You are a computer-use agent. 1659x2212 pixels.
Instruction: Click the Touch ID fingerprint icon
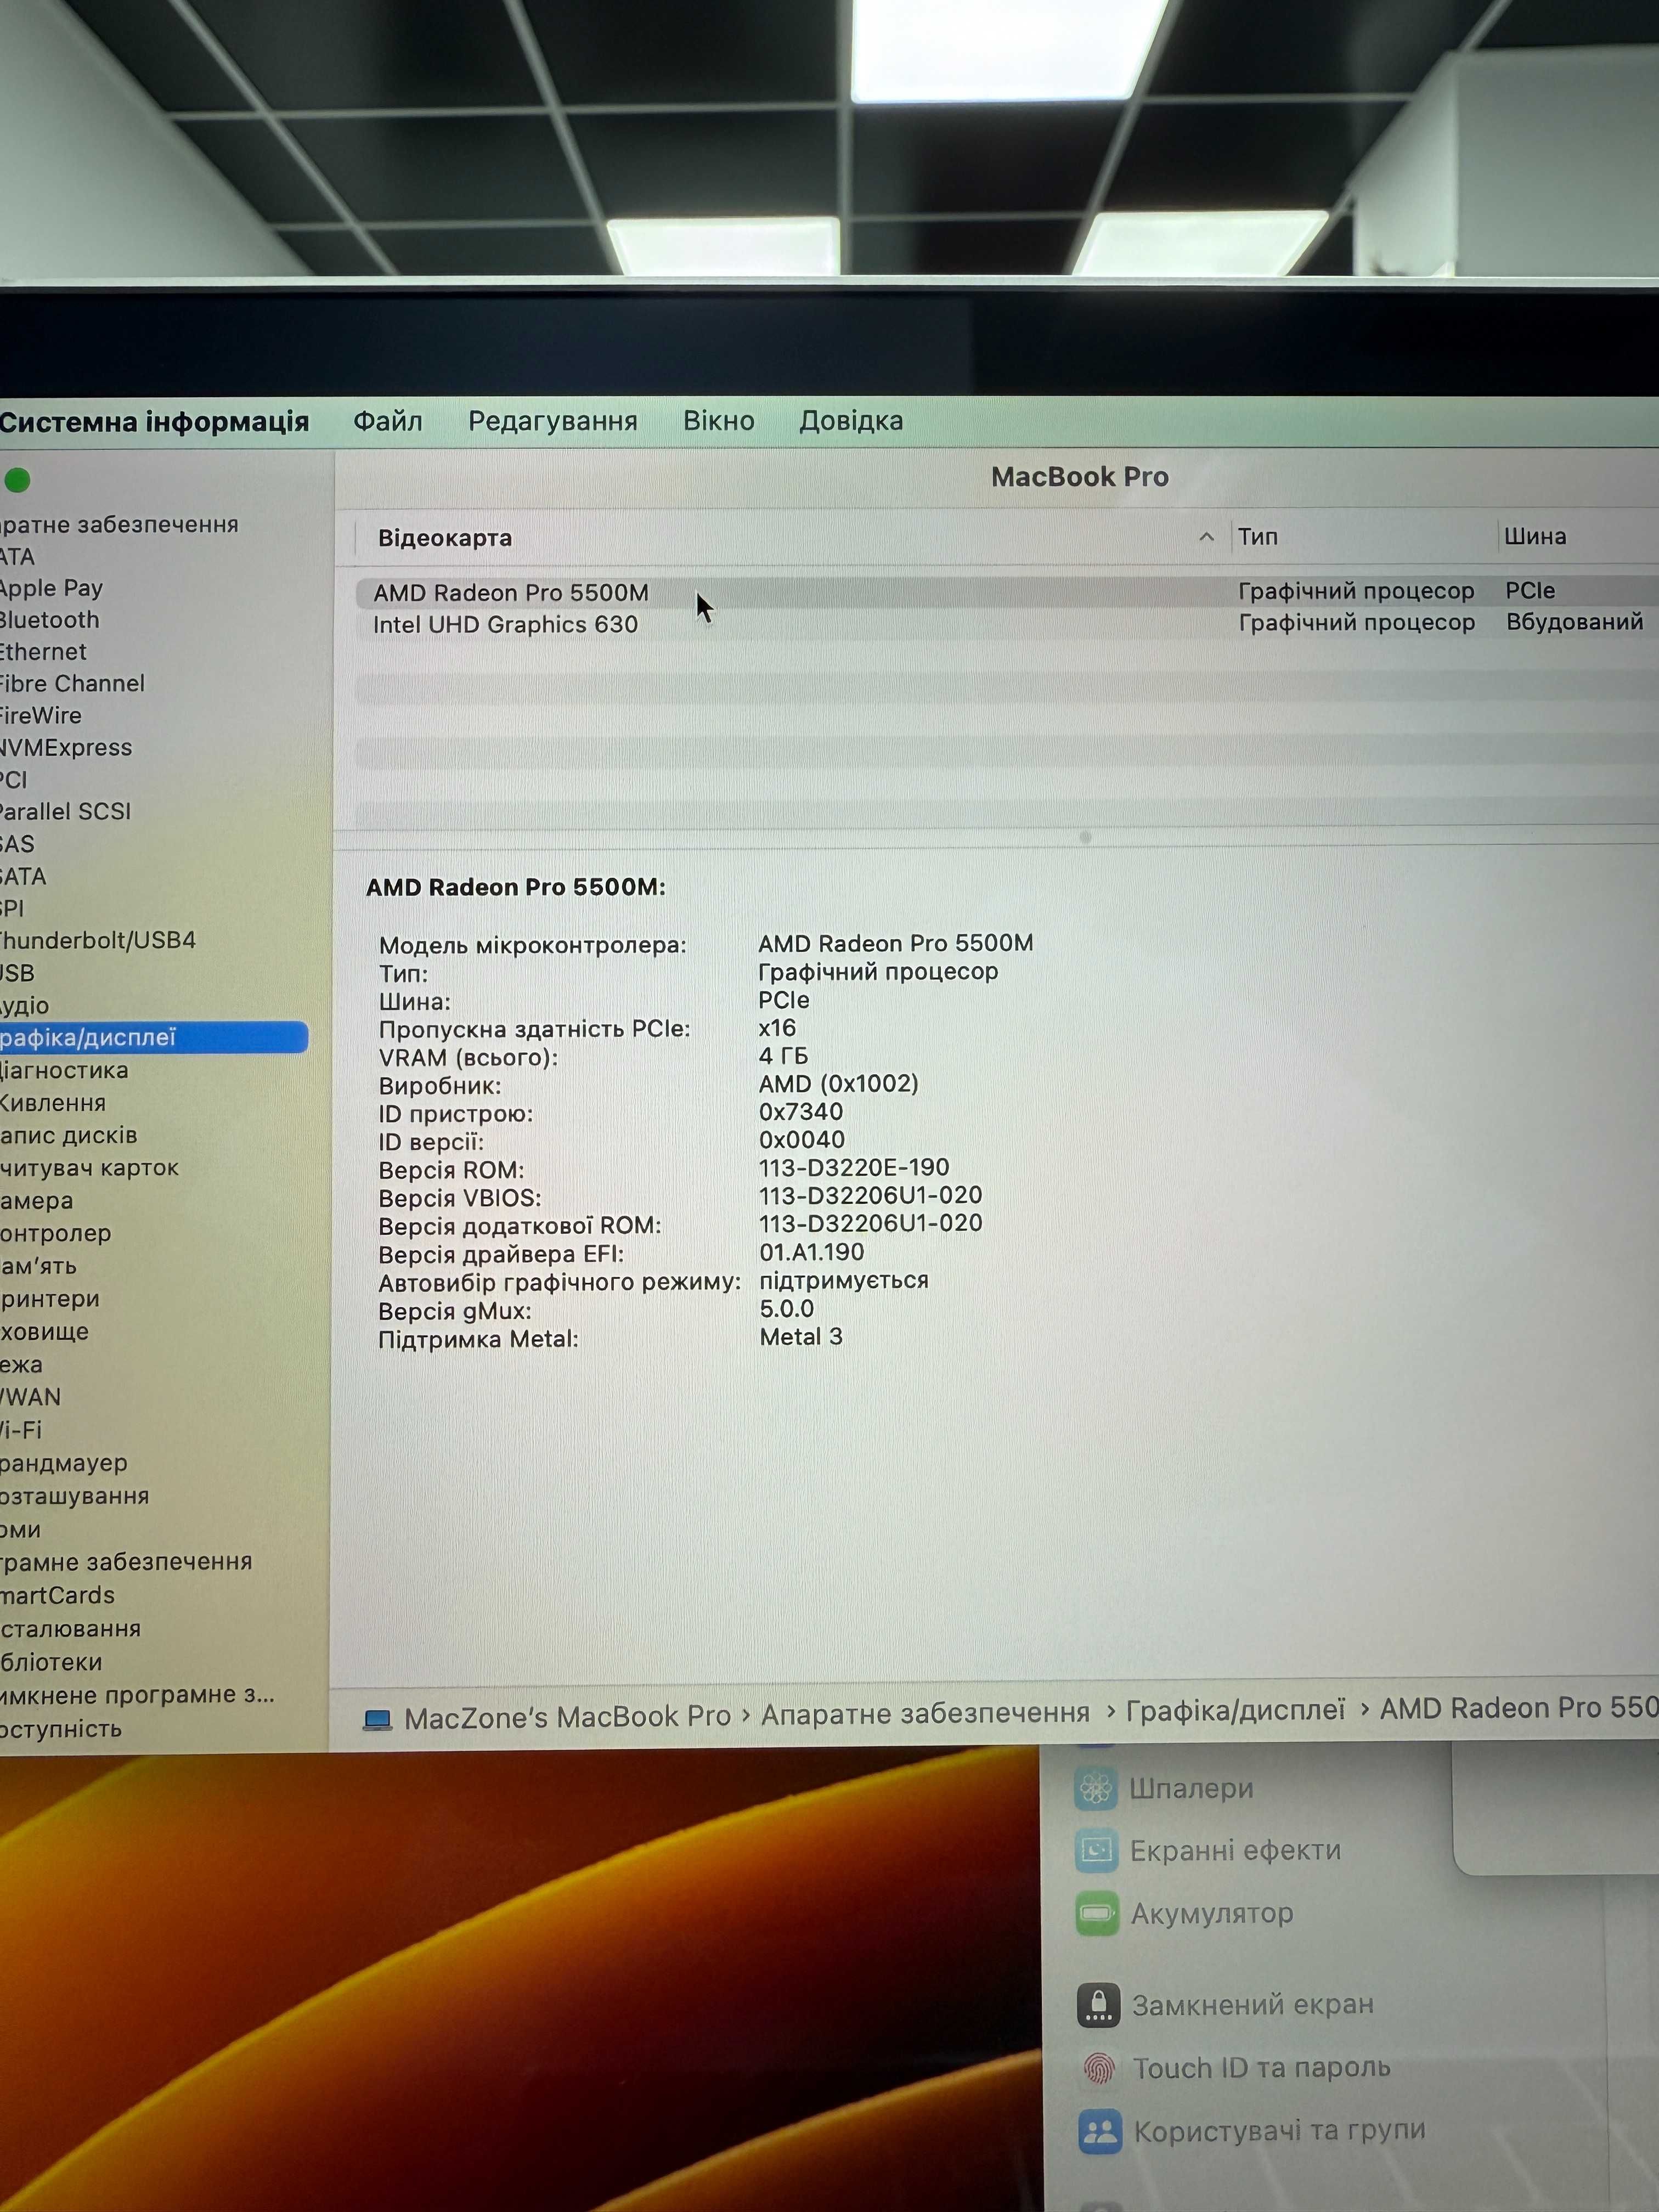1099,2068
